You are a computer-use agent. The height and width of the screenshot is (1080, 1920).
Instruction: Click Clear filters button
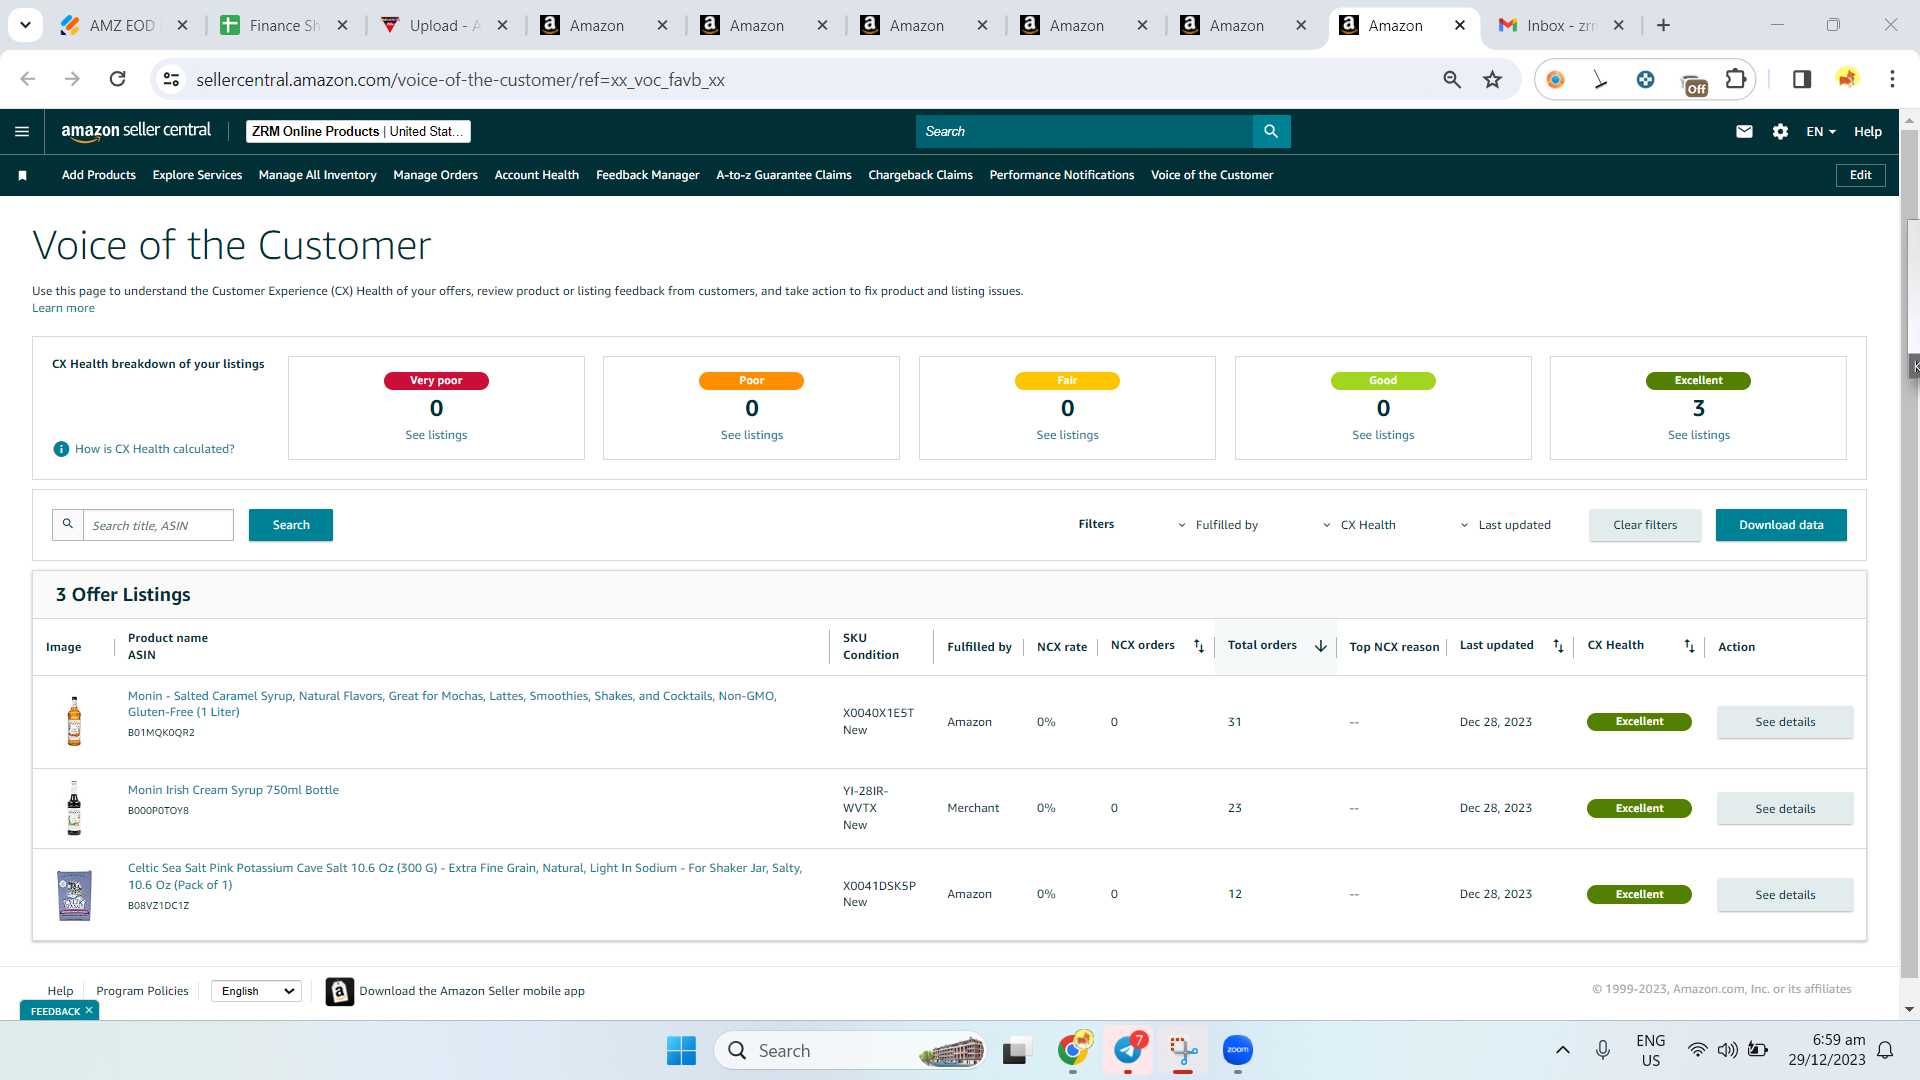pos(1645,525)
